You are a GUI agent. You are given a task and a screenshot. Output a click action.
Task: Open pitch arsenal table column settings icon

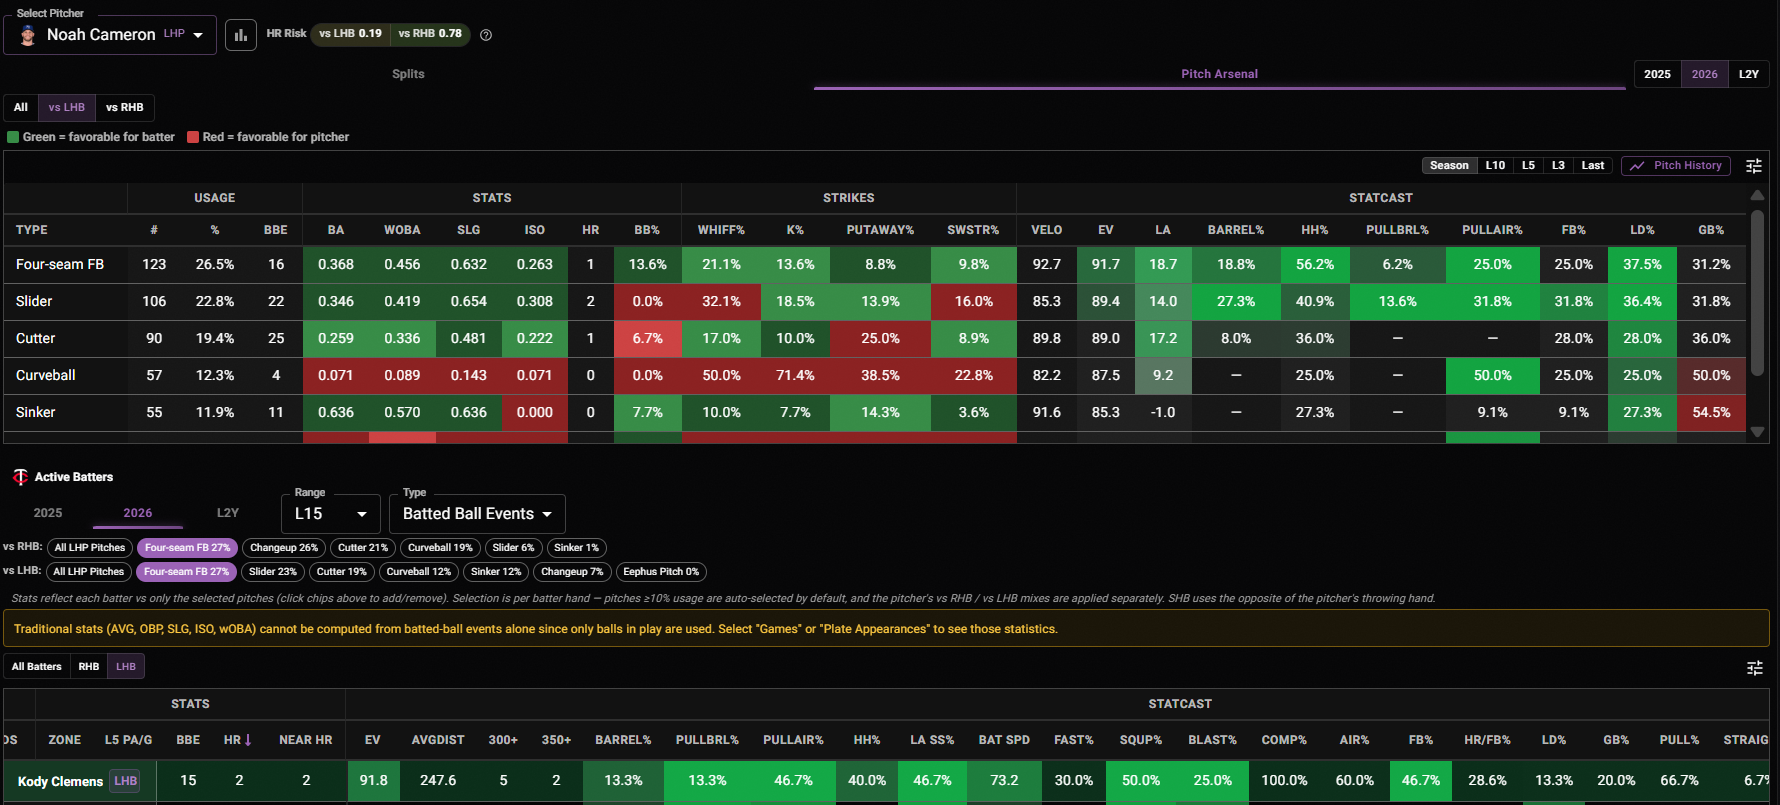1754,166
